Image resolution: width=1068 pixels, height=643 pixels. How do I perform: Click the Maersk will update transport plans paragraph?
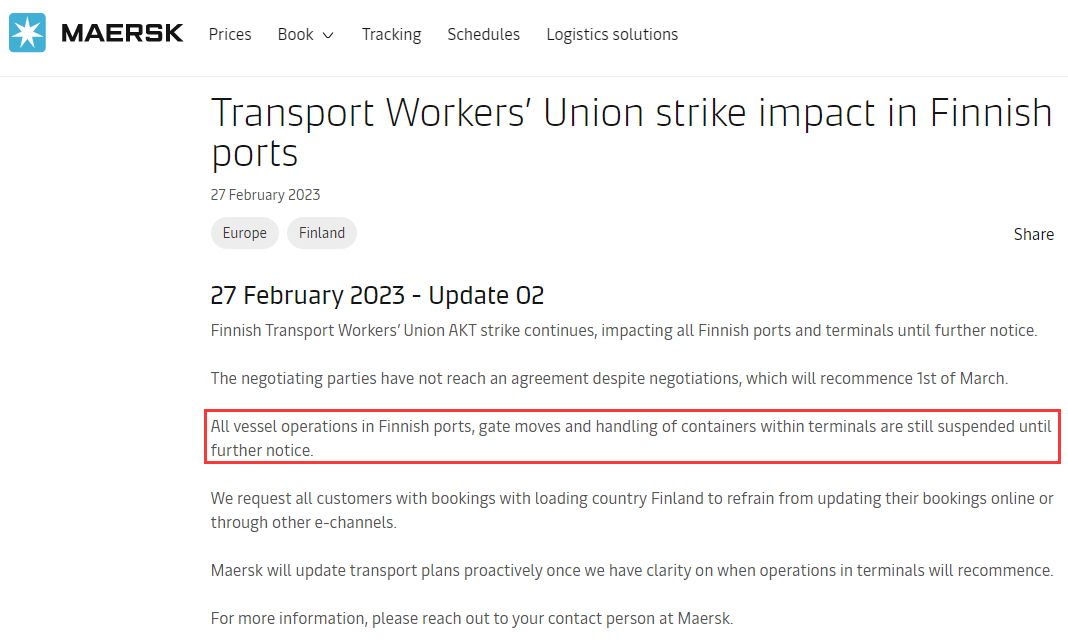pyautogui.click(x=632, y=570)
